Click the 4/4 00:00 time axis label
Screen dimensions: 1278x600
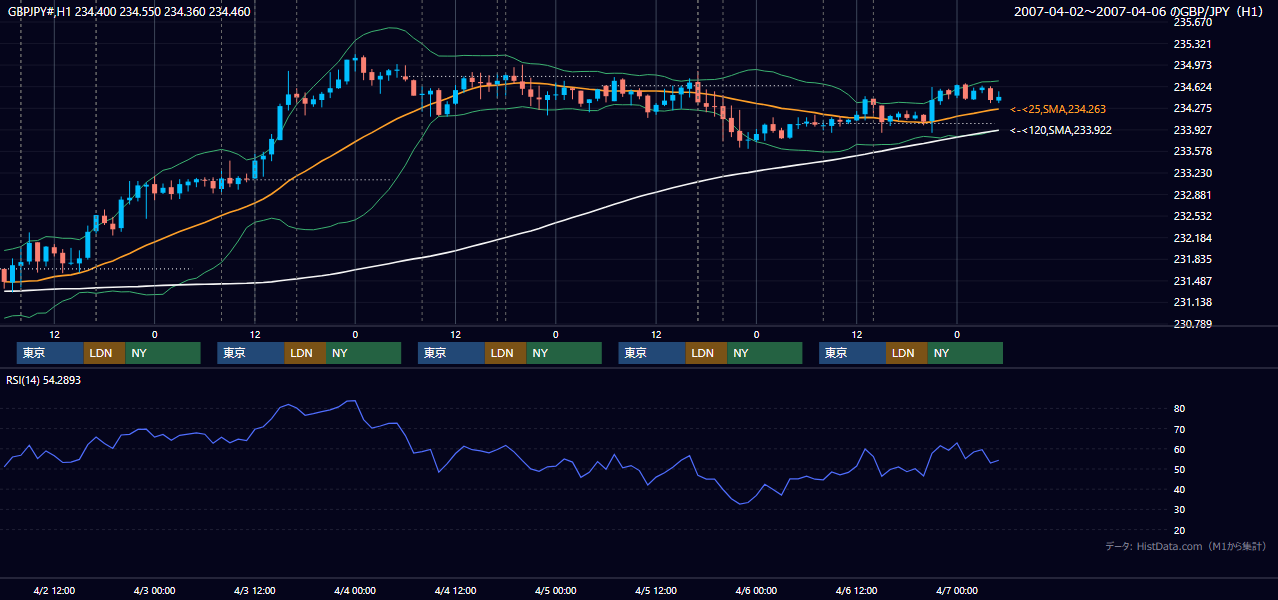tap(355, 590)
